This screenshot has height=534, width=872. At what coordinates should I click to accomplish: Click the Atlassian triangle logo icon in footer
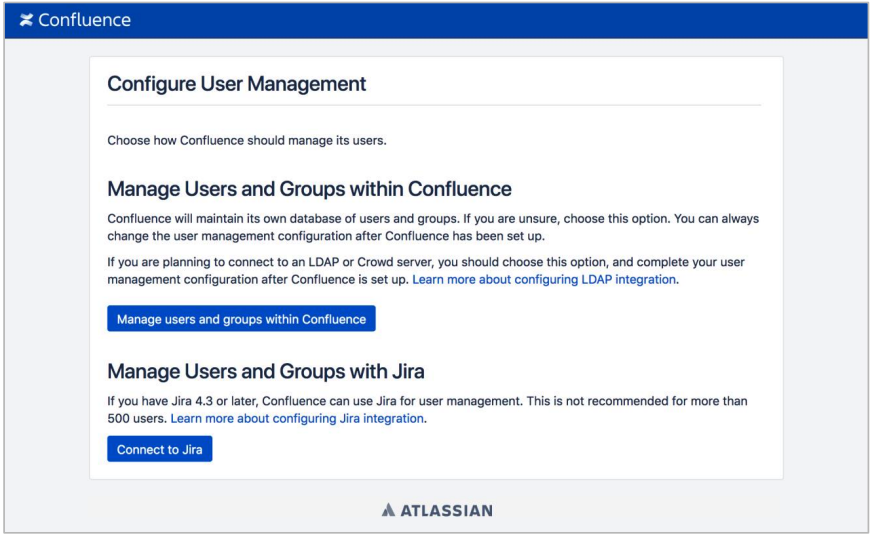click(x=388, y=510)
